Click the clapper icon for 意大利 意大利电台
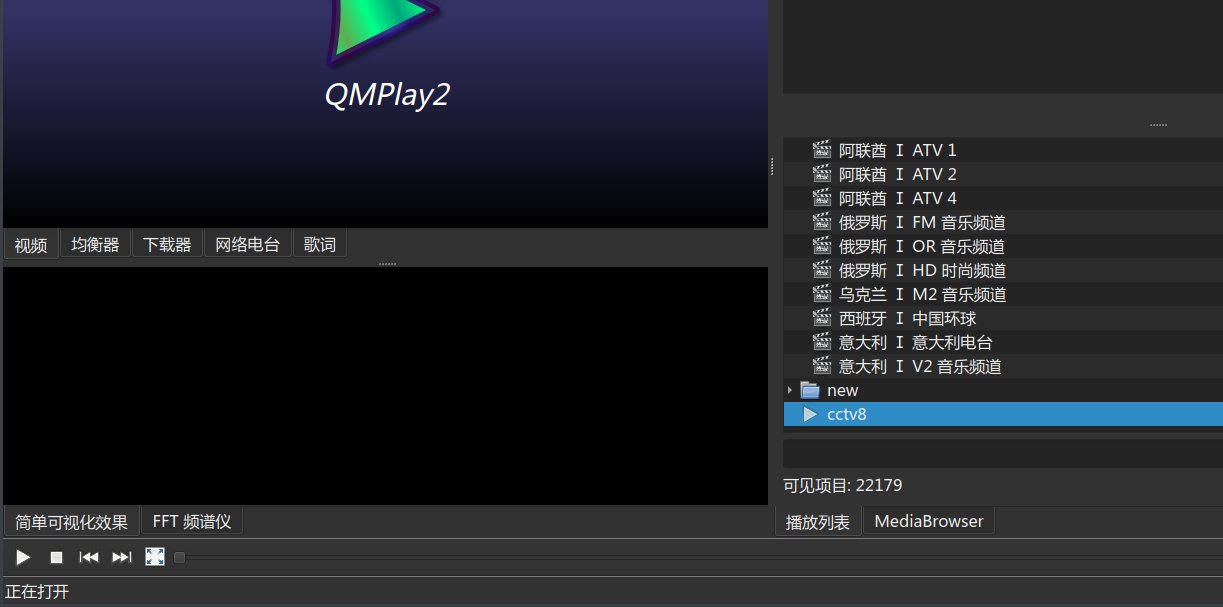Image resolution: width=1223 pixels, height=607 pixels. click(822, 342)
